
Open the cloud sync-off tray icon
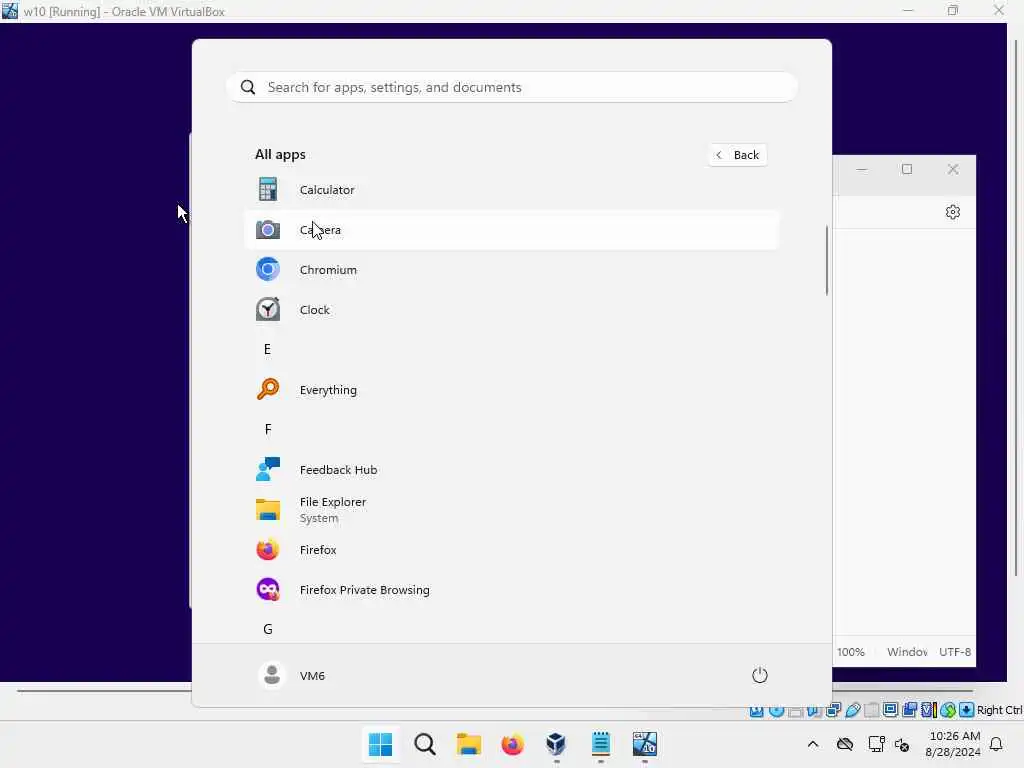click(x=845, y=744)
